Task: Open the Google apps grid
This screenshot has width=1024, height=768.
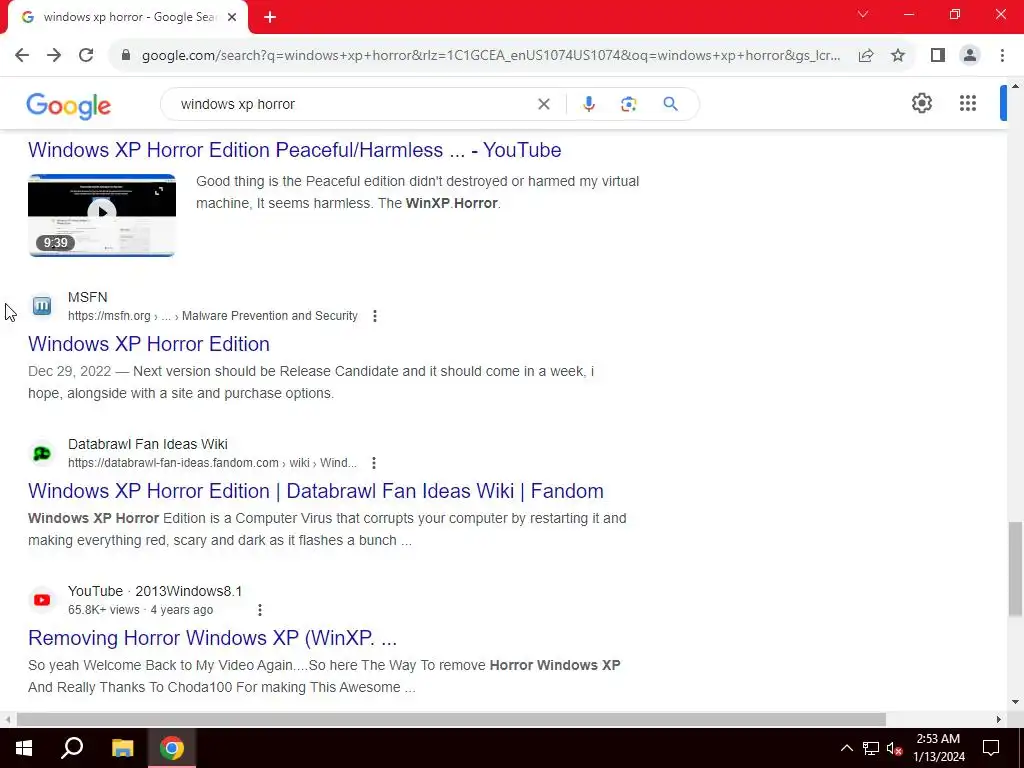Action: (x=968, y=103)
